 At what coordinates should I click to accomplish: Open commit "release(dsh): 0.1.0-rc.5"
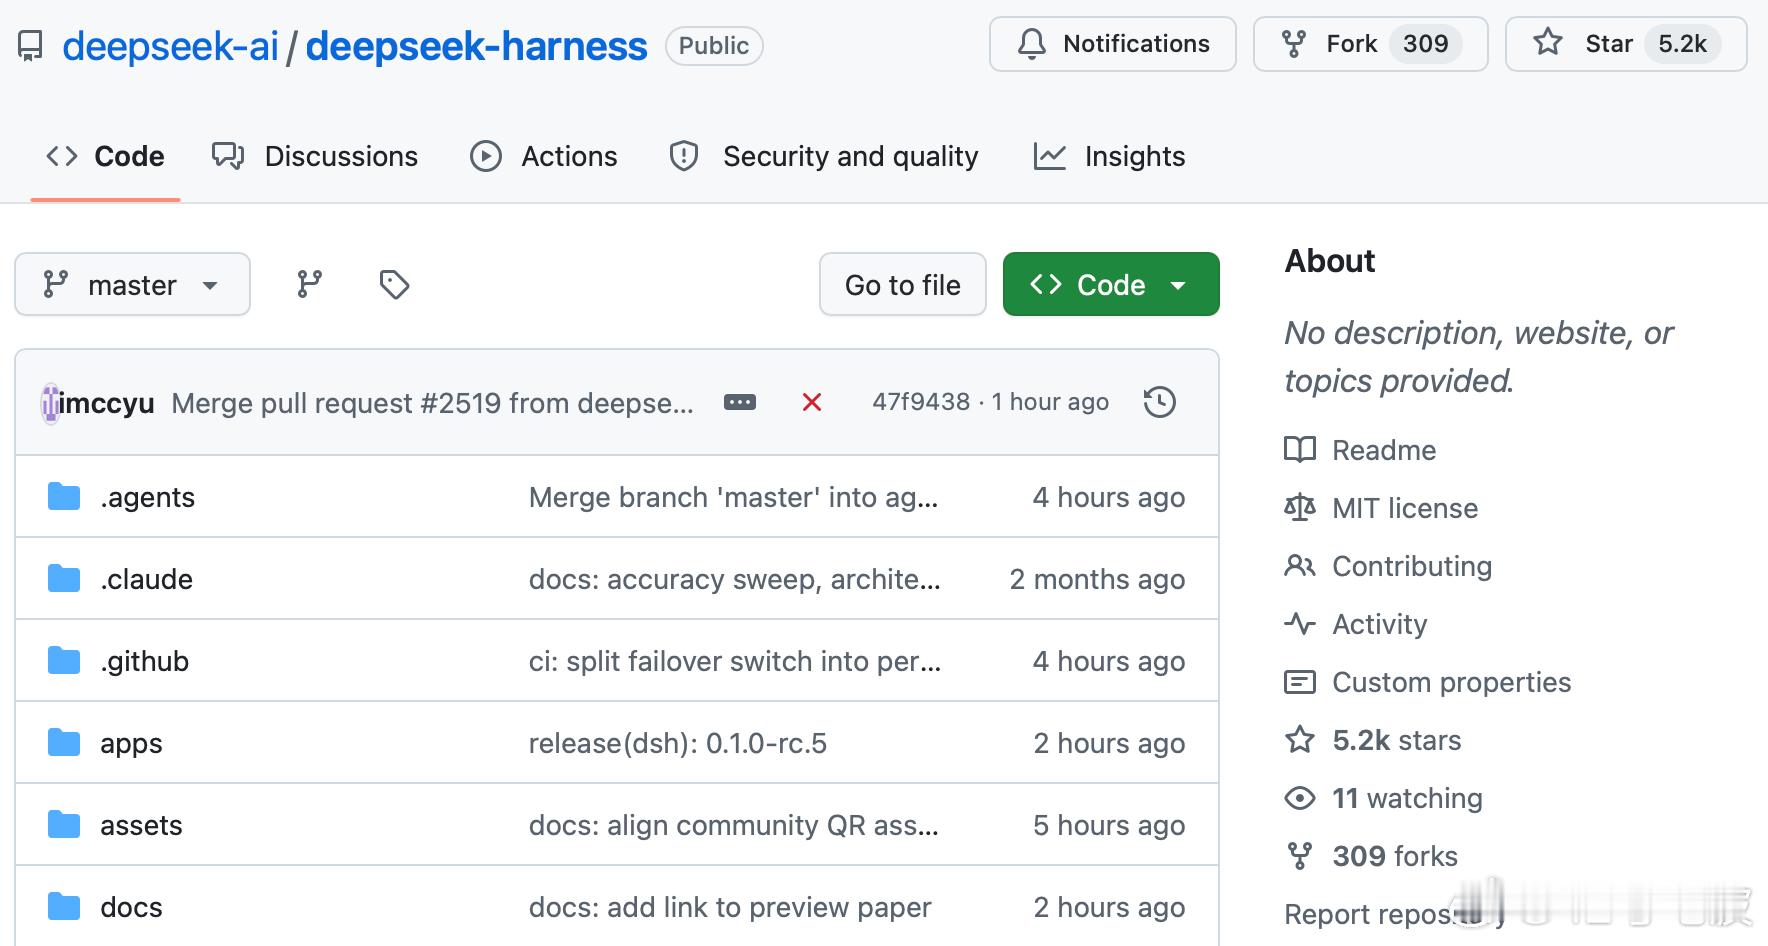pyautogui.click(x=678, y=743)
